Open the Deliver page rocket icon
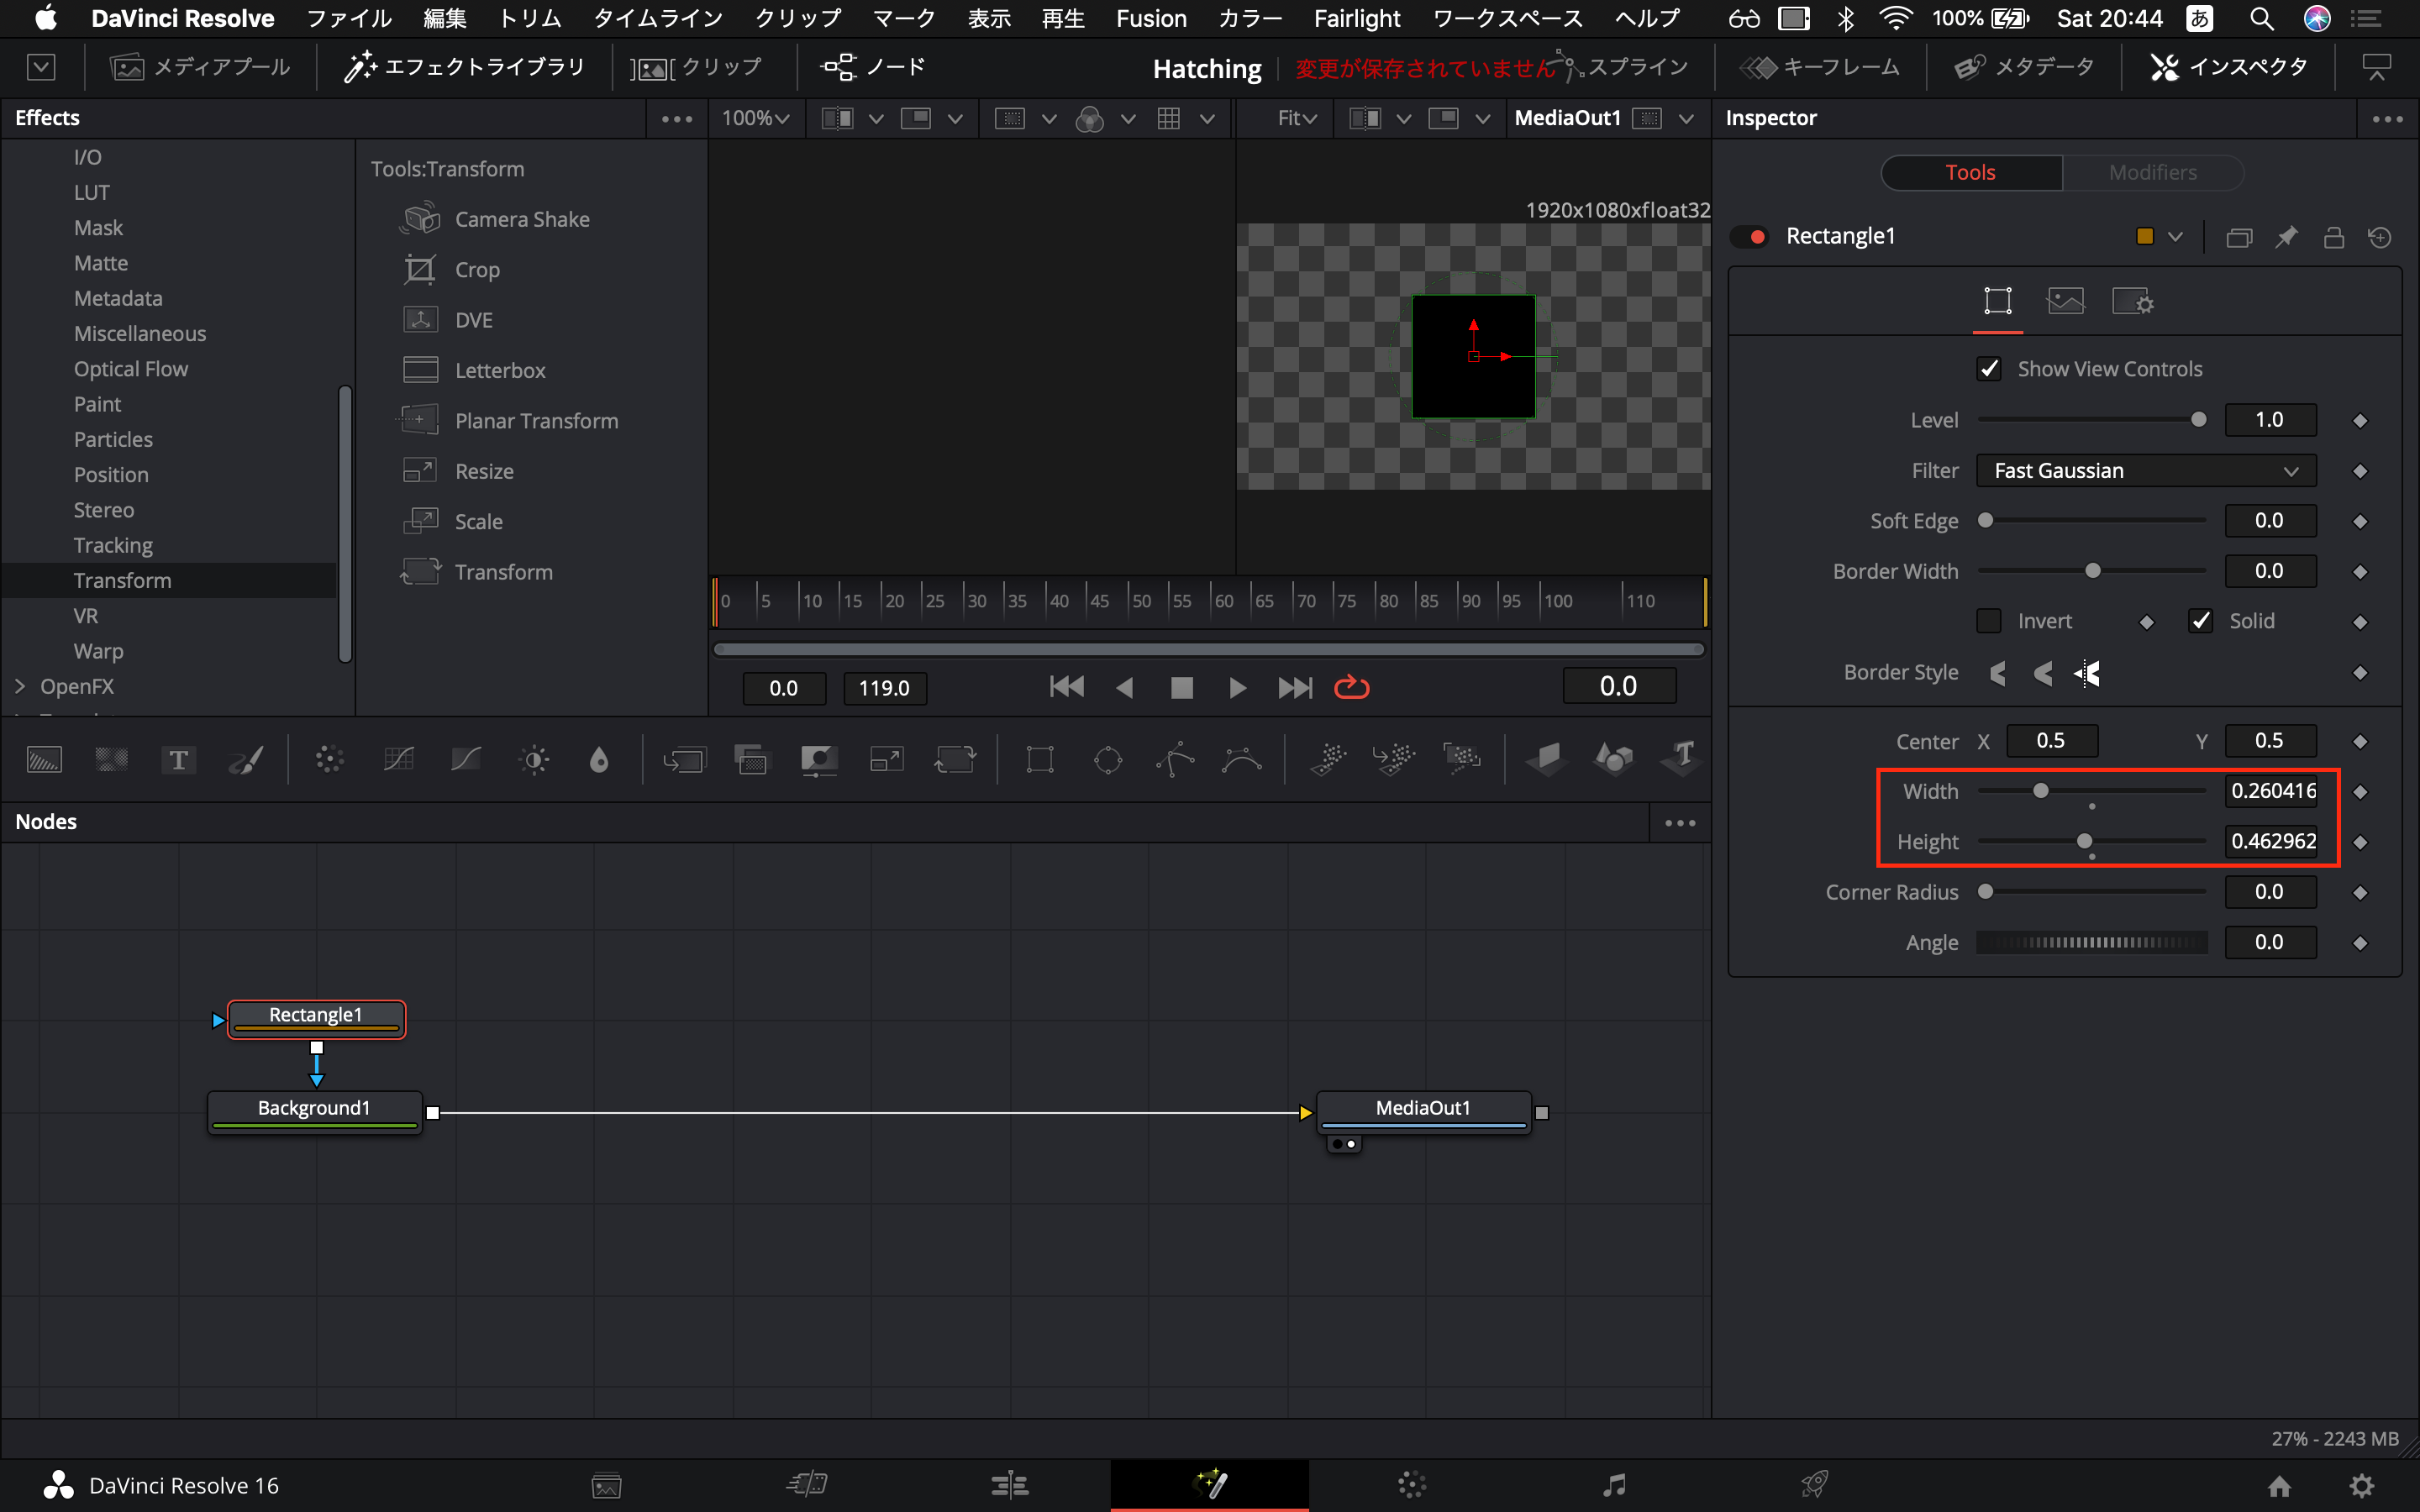This screenshot has height=1512, width=2420. tap(1815, 1484)
